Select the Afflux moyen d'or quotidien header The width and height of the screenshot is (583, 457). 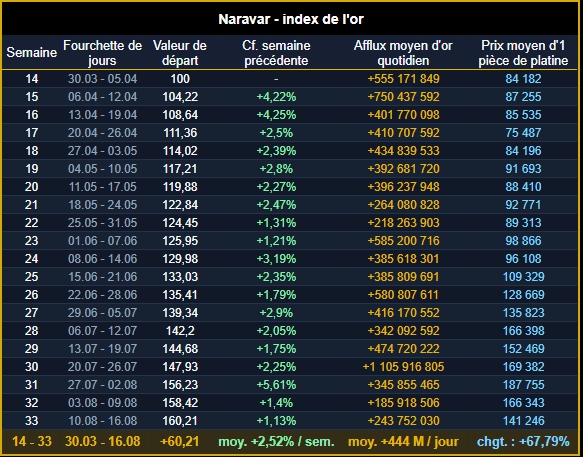click(403, 53)
